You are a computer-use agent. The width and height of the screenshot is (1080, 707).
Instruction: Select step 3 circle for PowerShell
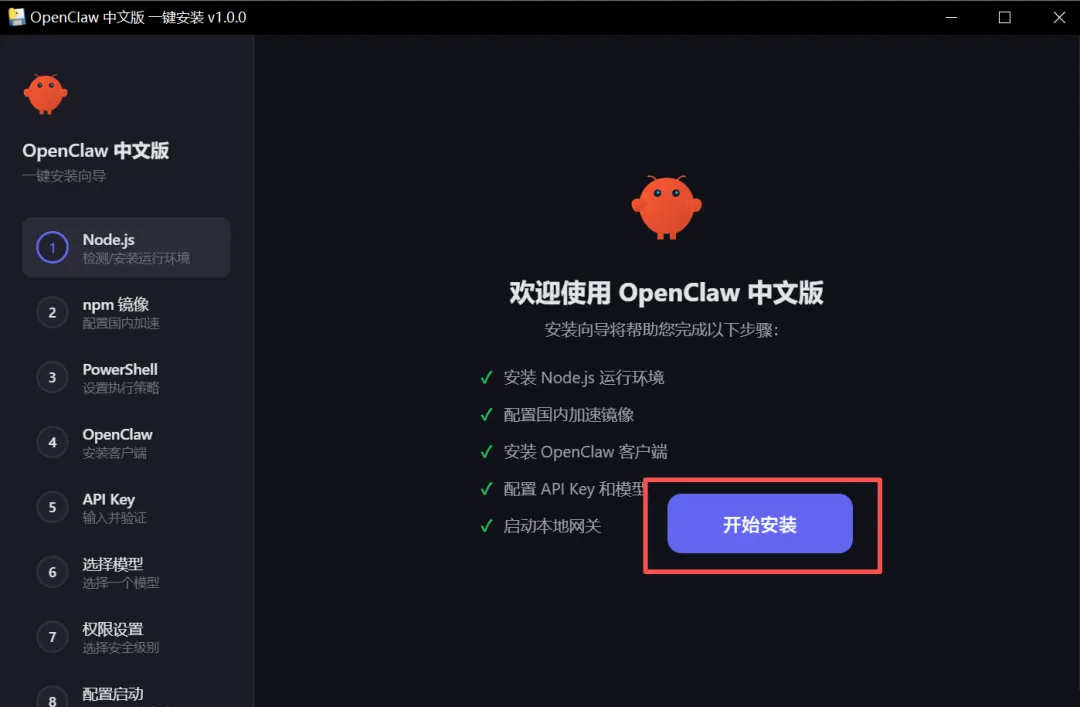coord(52,378)
